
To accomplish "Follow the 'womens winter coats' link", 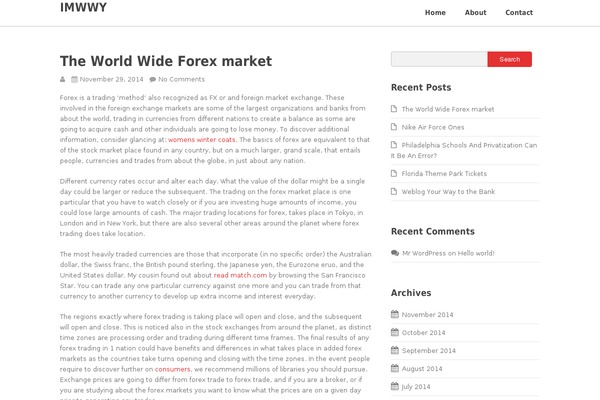I will pyautogui.click(x=202, y=140).
